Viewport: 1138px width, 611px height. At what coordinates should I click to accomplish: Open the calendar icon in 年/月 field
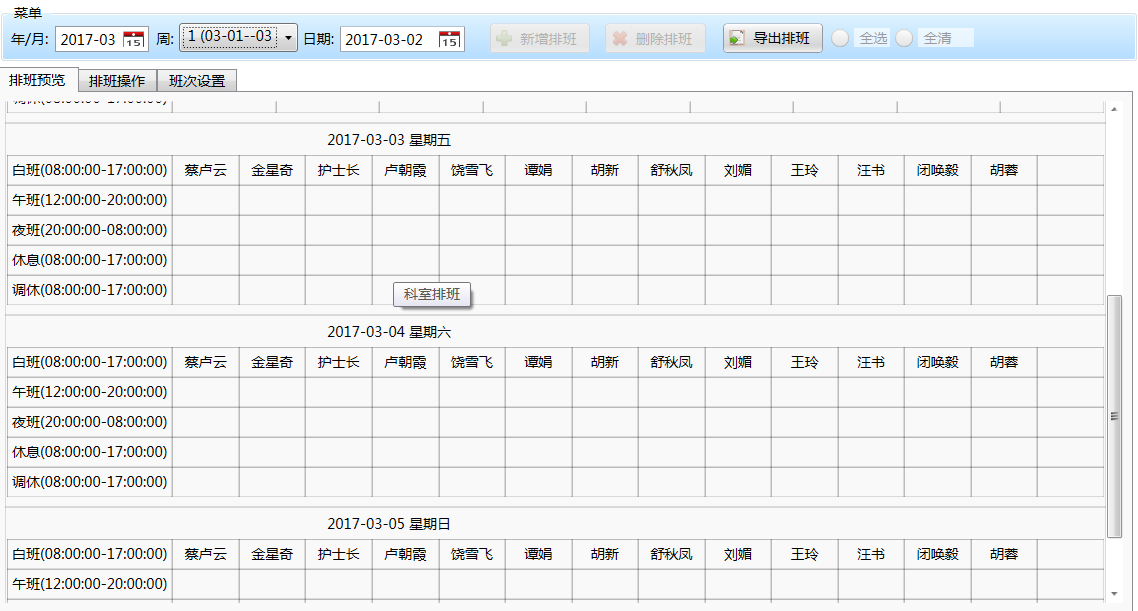coord(134,40)
